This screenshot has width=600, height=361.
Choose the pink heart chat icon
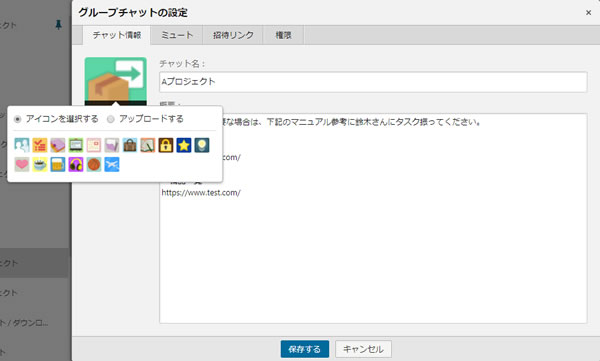[22, 164]
